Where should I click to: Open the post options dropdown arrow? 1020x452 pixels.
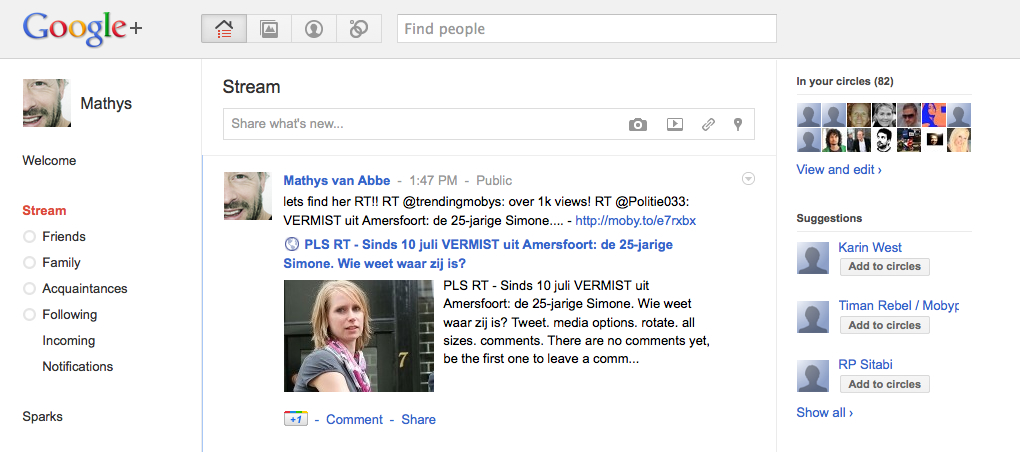click(748, 179)
